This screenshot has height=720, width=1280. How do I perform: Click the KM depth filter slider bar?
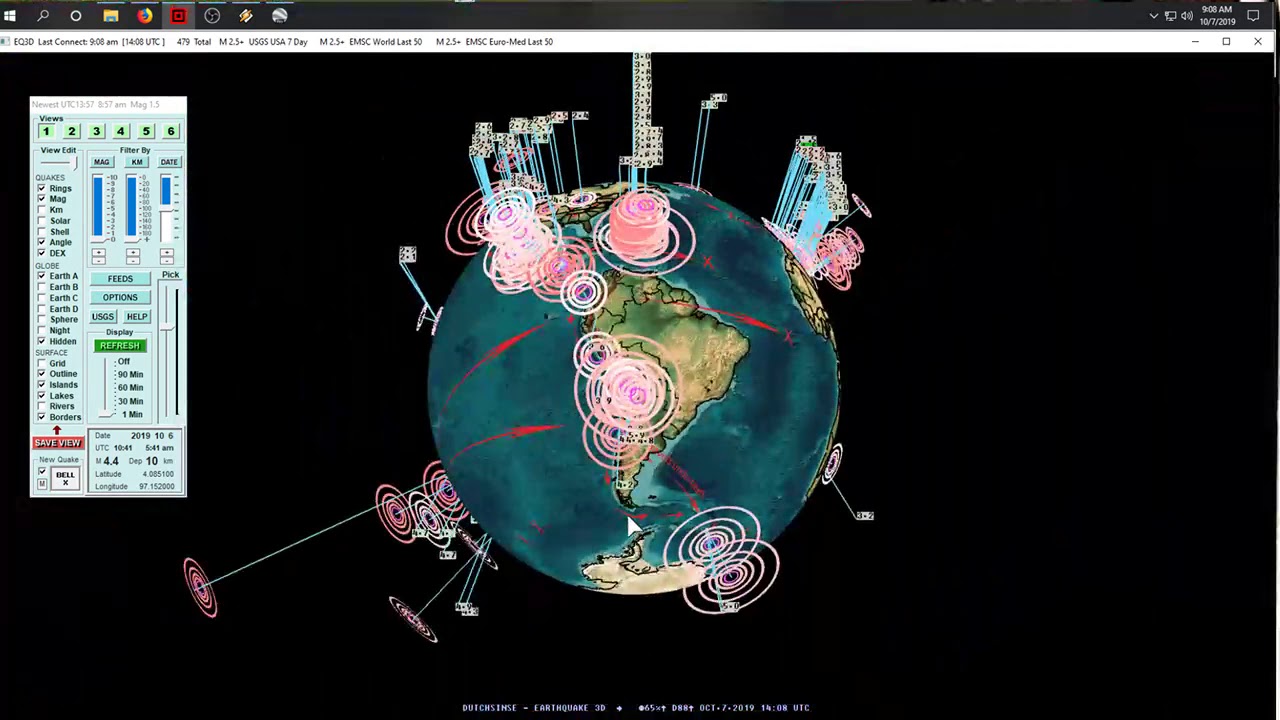point(132,209)
